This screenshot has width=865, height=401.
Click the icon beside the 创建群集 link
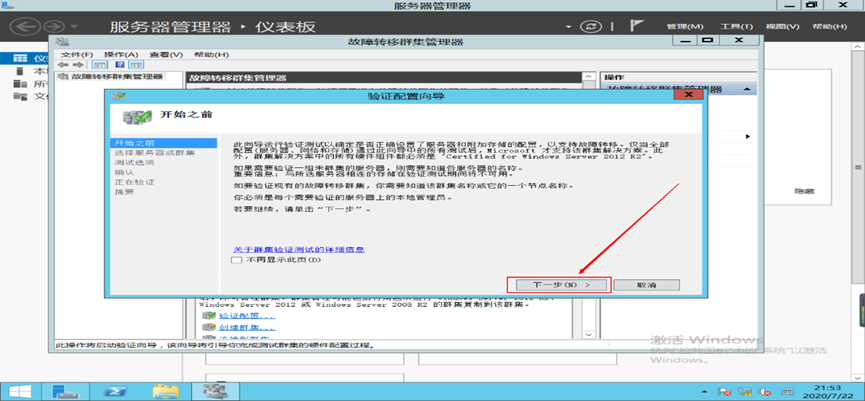click(x=209, y=328)
